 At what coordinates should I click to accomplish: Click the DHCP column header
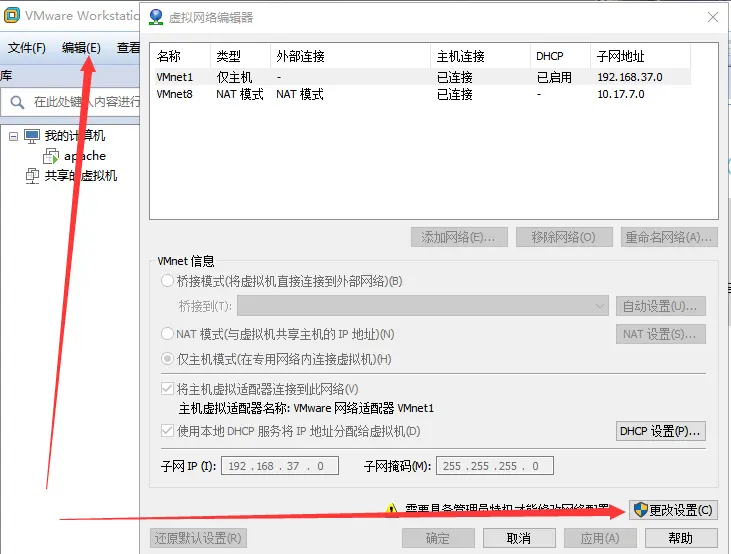[550, 56]
